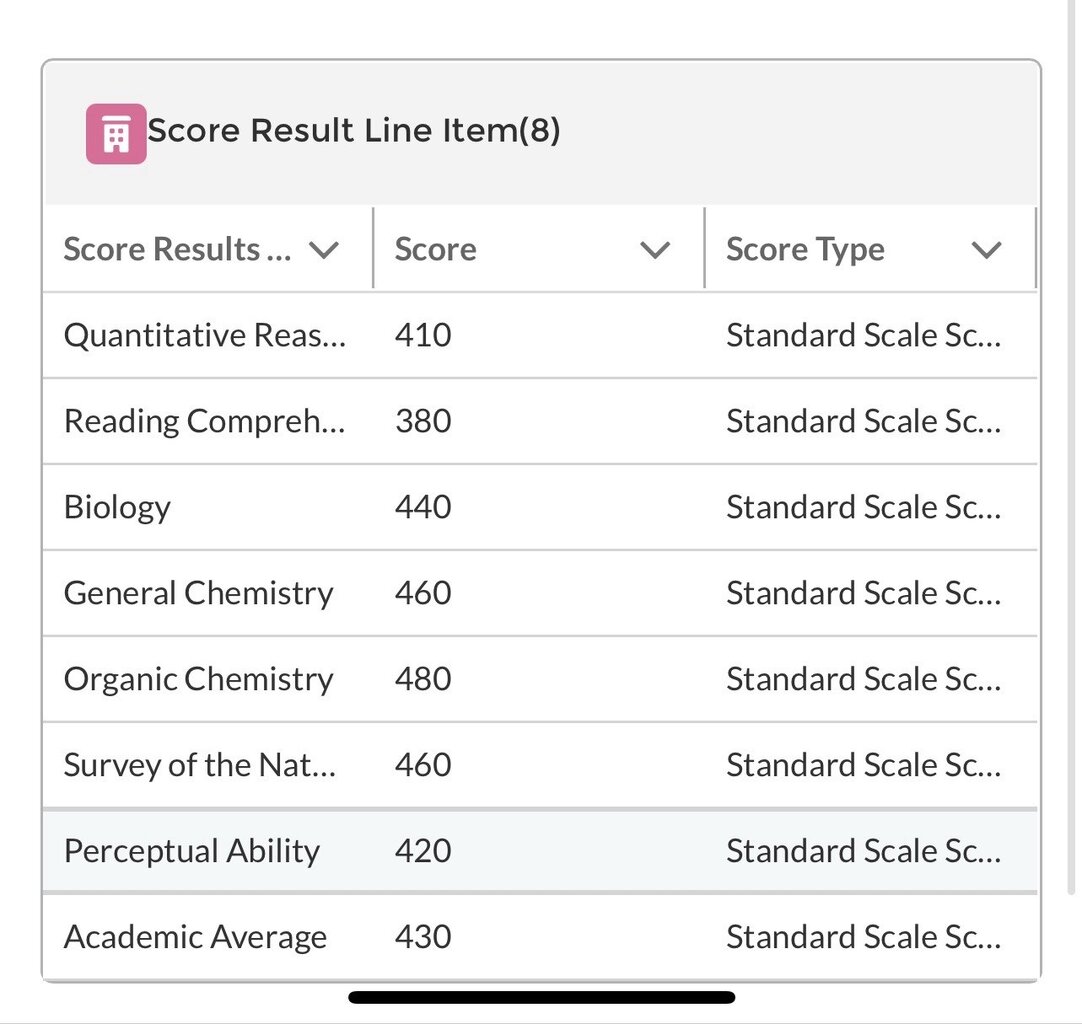Click the Score Result Line Item(8) title

(x=354, y=131)
